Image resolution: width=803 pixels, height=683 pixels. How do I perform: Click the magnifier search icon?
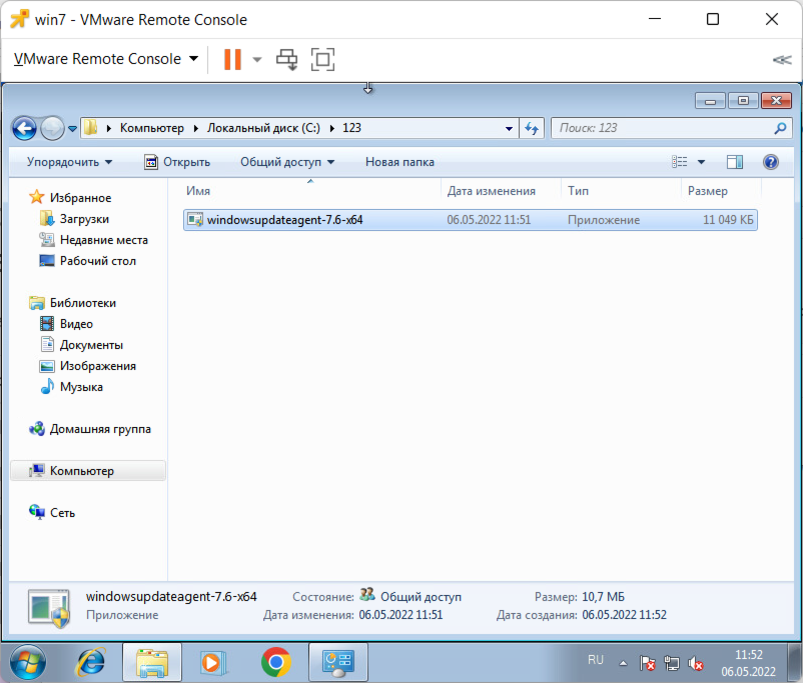pyautogui.click(x=780, y=128)
